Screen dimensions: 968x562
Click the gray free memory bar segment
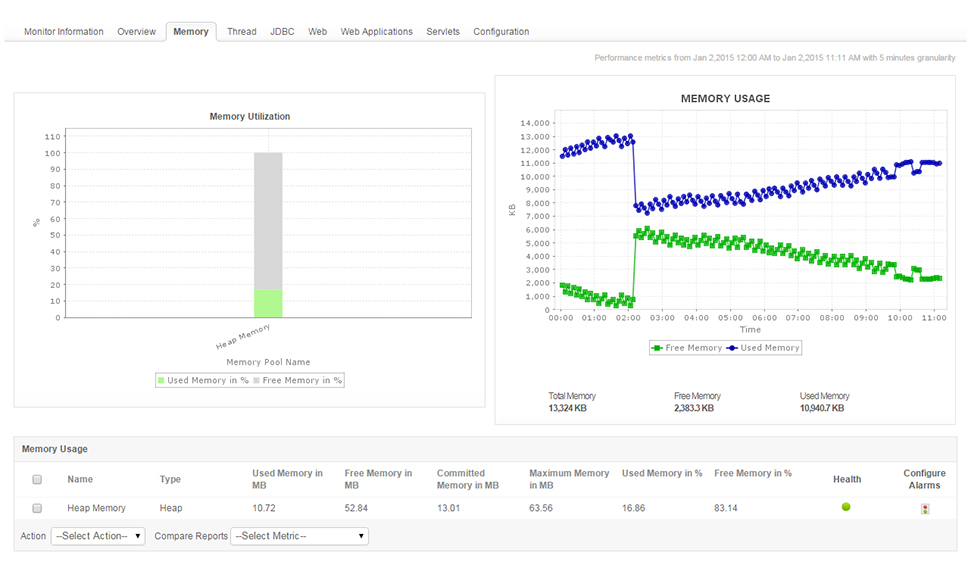(268, 221)
